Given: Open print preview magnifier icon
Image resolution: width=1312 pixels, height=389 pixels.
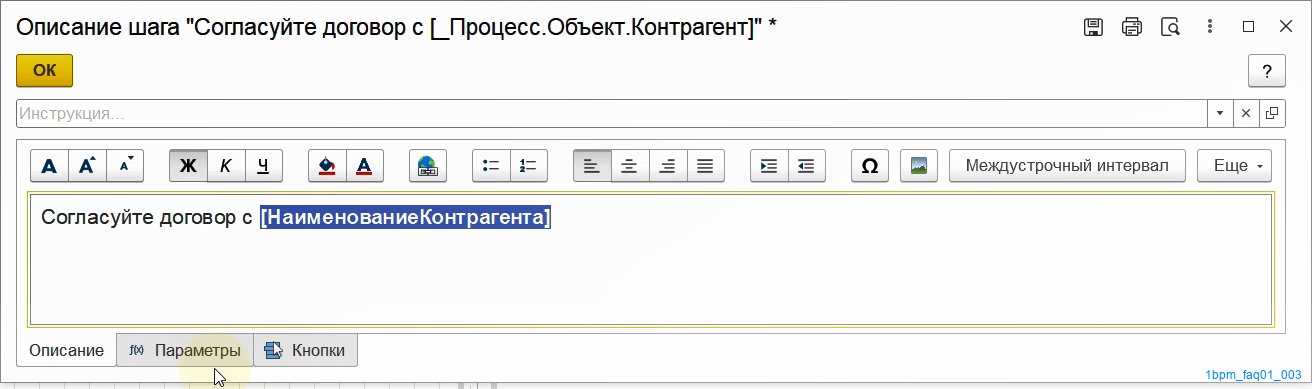Looking at the screenshot, I should click(x=1170, y=27).
